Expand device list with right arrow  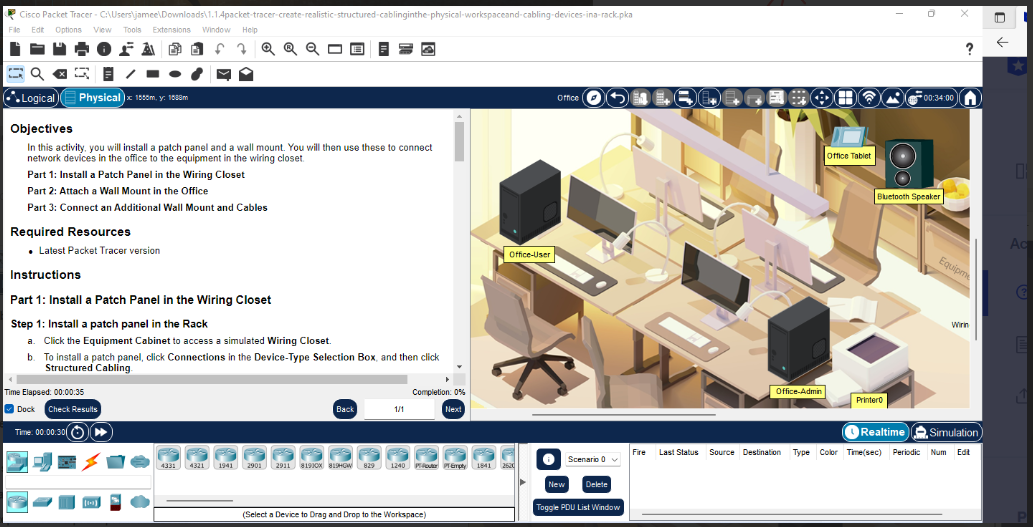coord(523,482)
